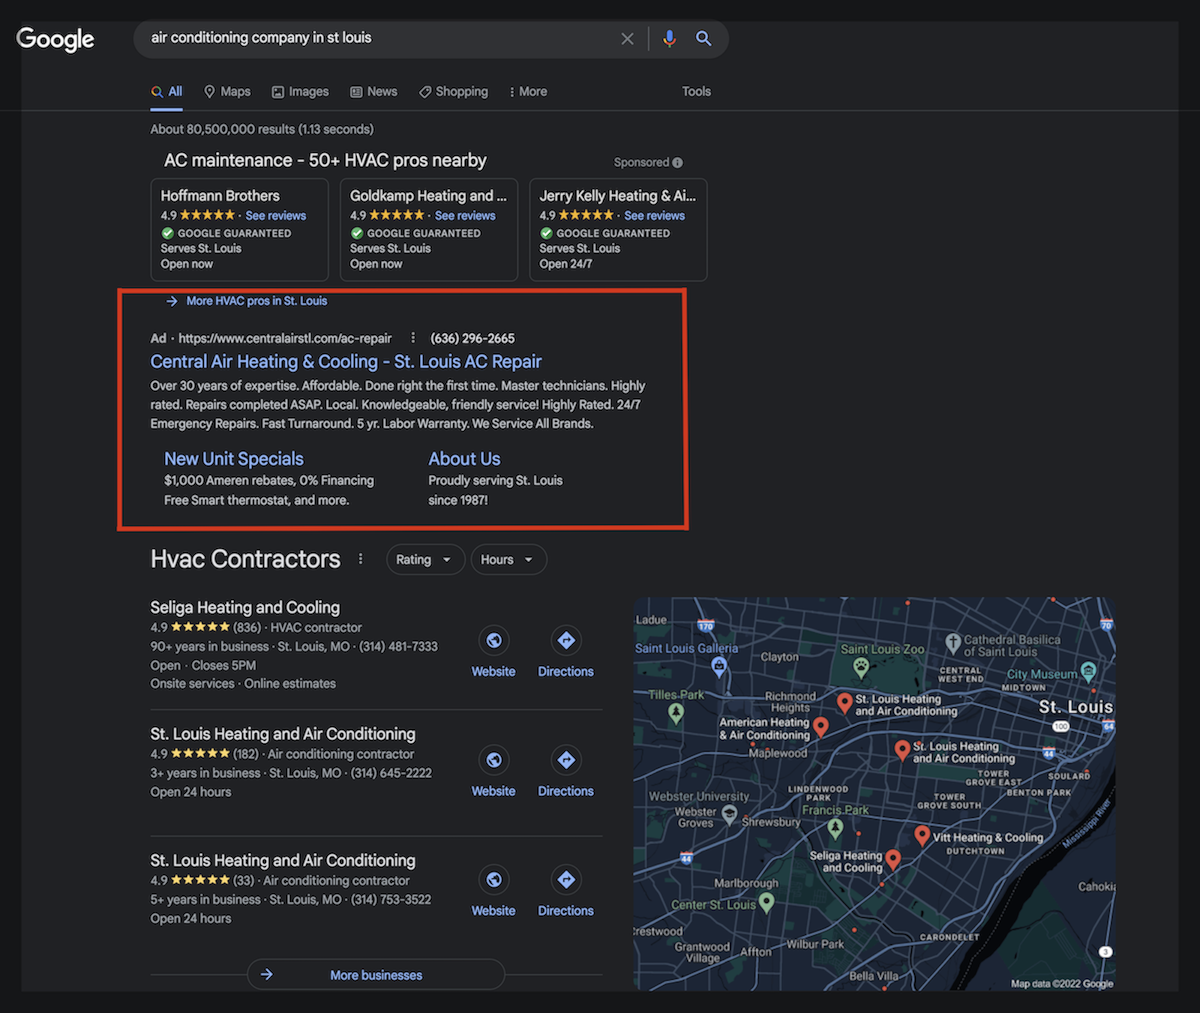Click the City Museum map marker

click(1088, 672)
